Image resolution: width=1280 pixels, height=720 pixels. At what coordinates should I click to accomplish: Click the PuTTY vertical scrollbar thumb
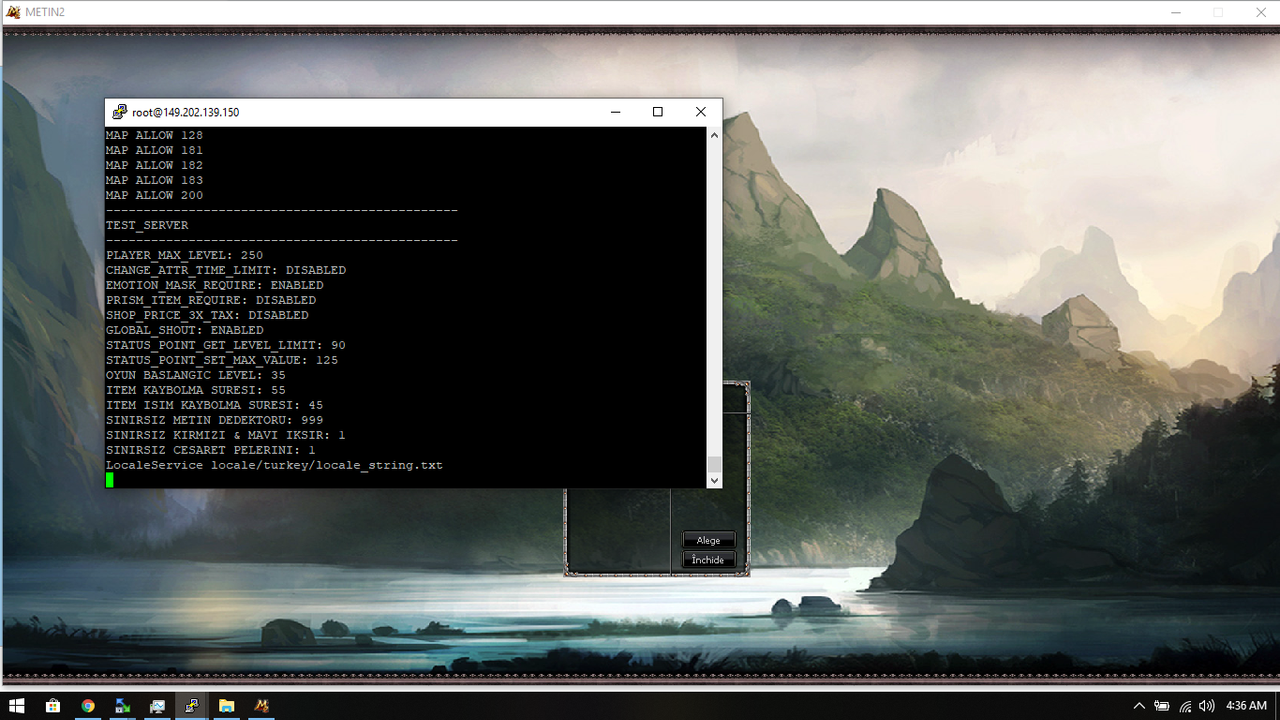(x=714, y=464)
